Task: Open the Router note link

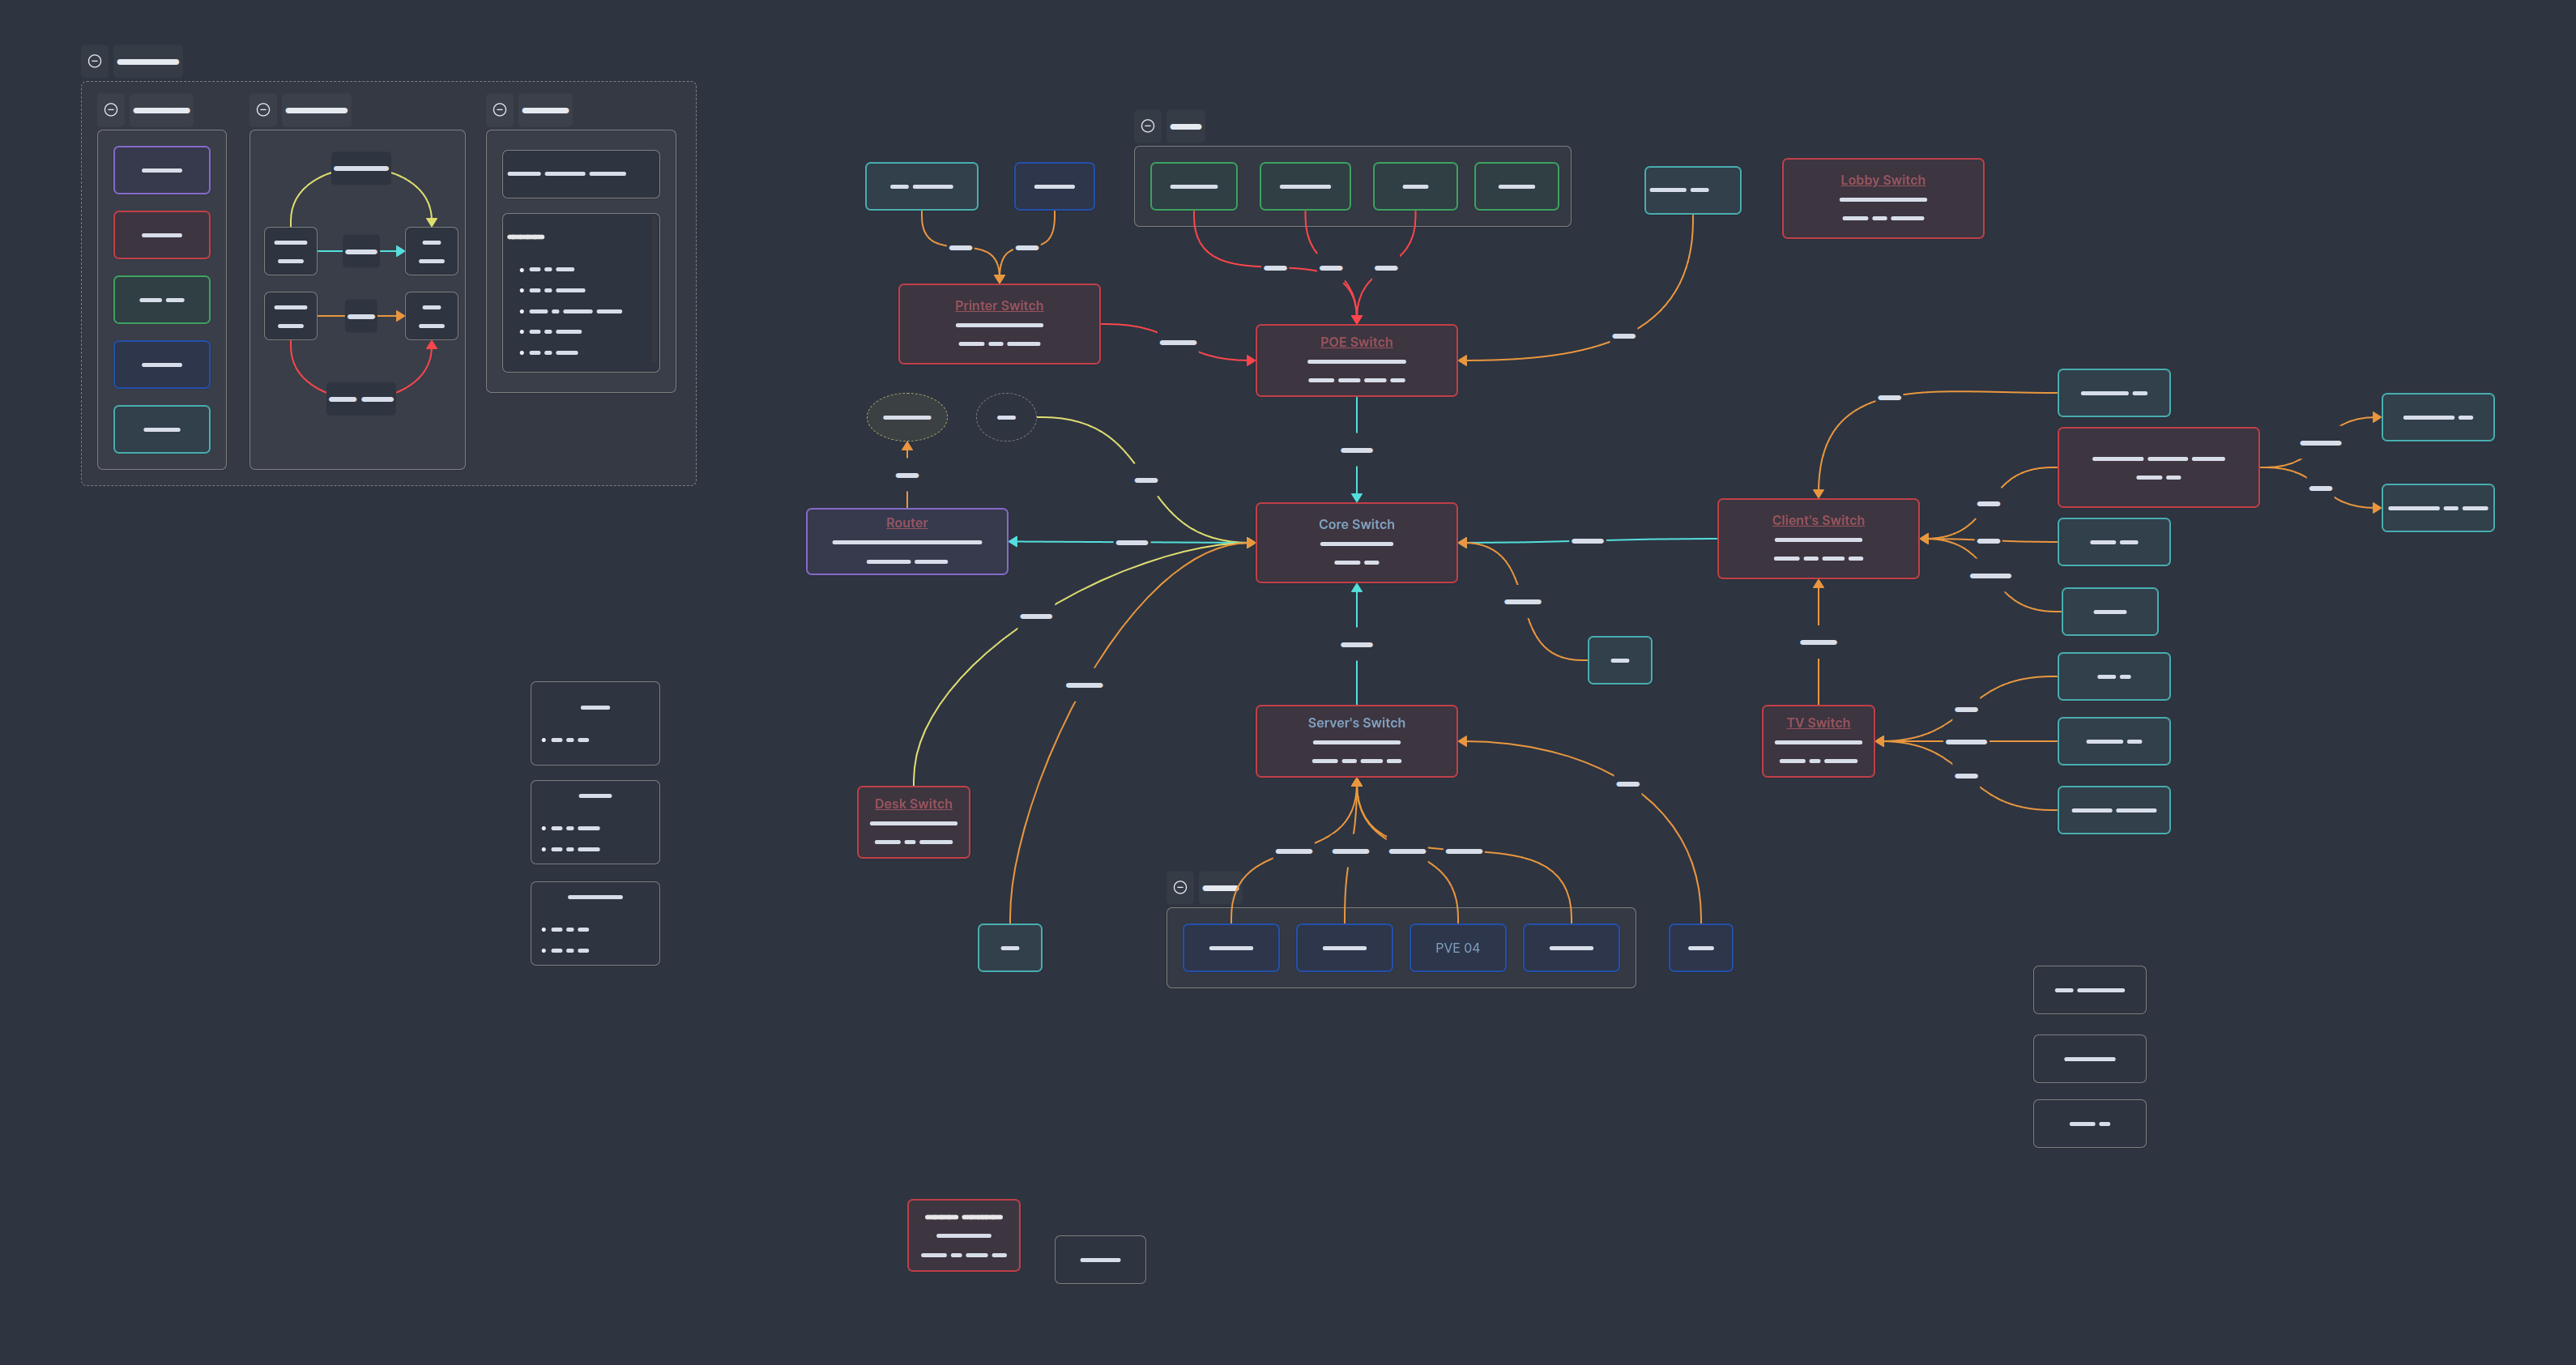Action: click(906, 523)
